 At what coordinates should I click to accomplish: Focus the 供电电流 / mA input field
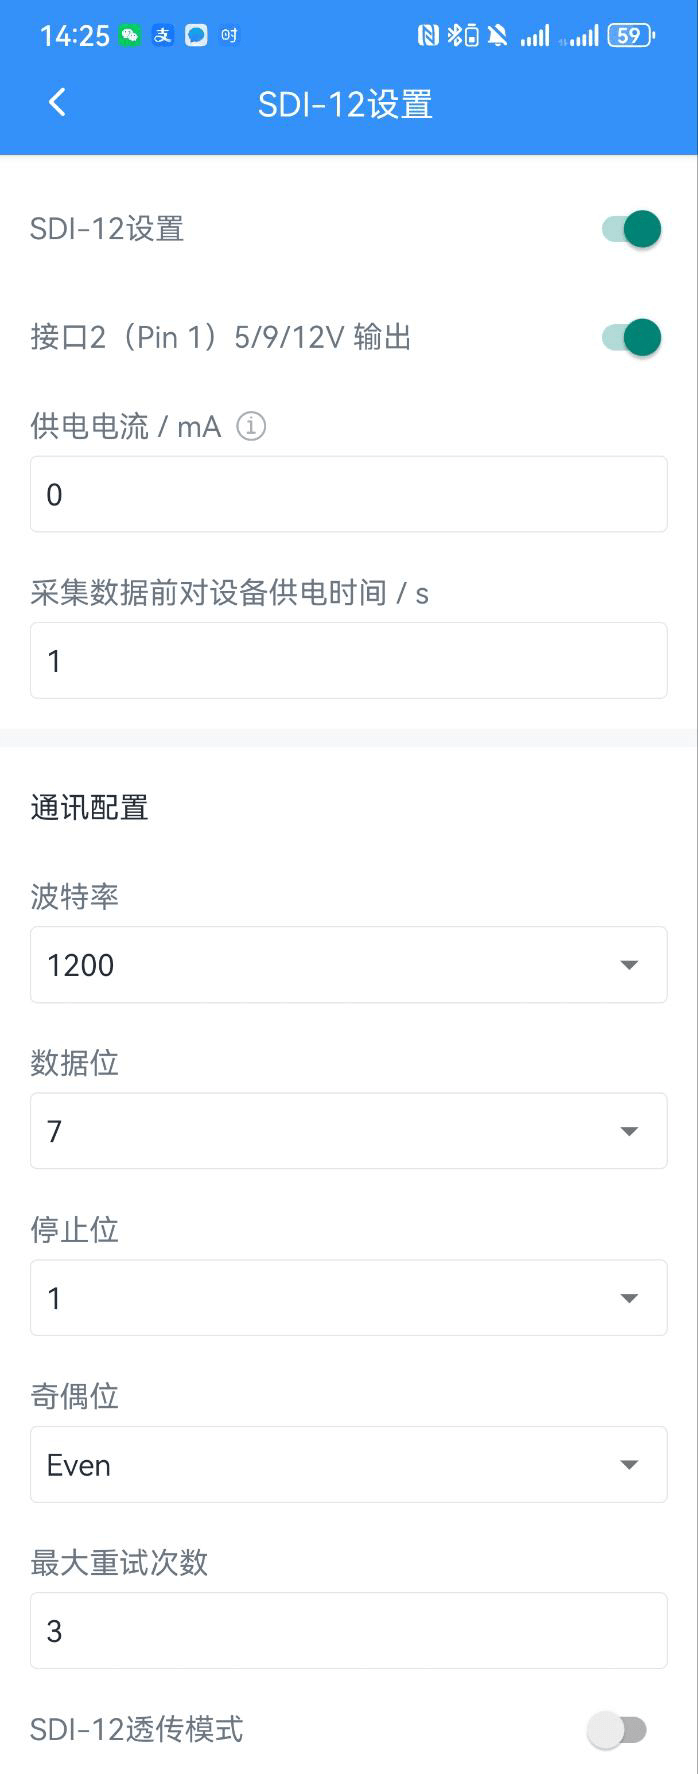coord(348,494)
